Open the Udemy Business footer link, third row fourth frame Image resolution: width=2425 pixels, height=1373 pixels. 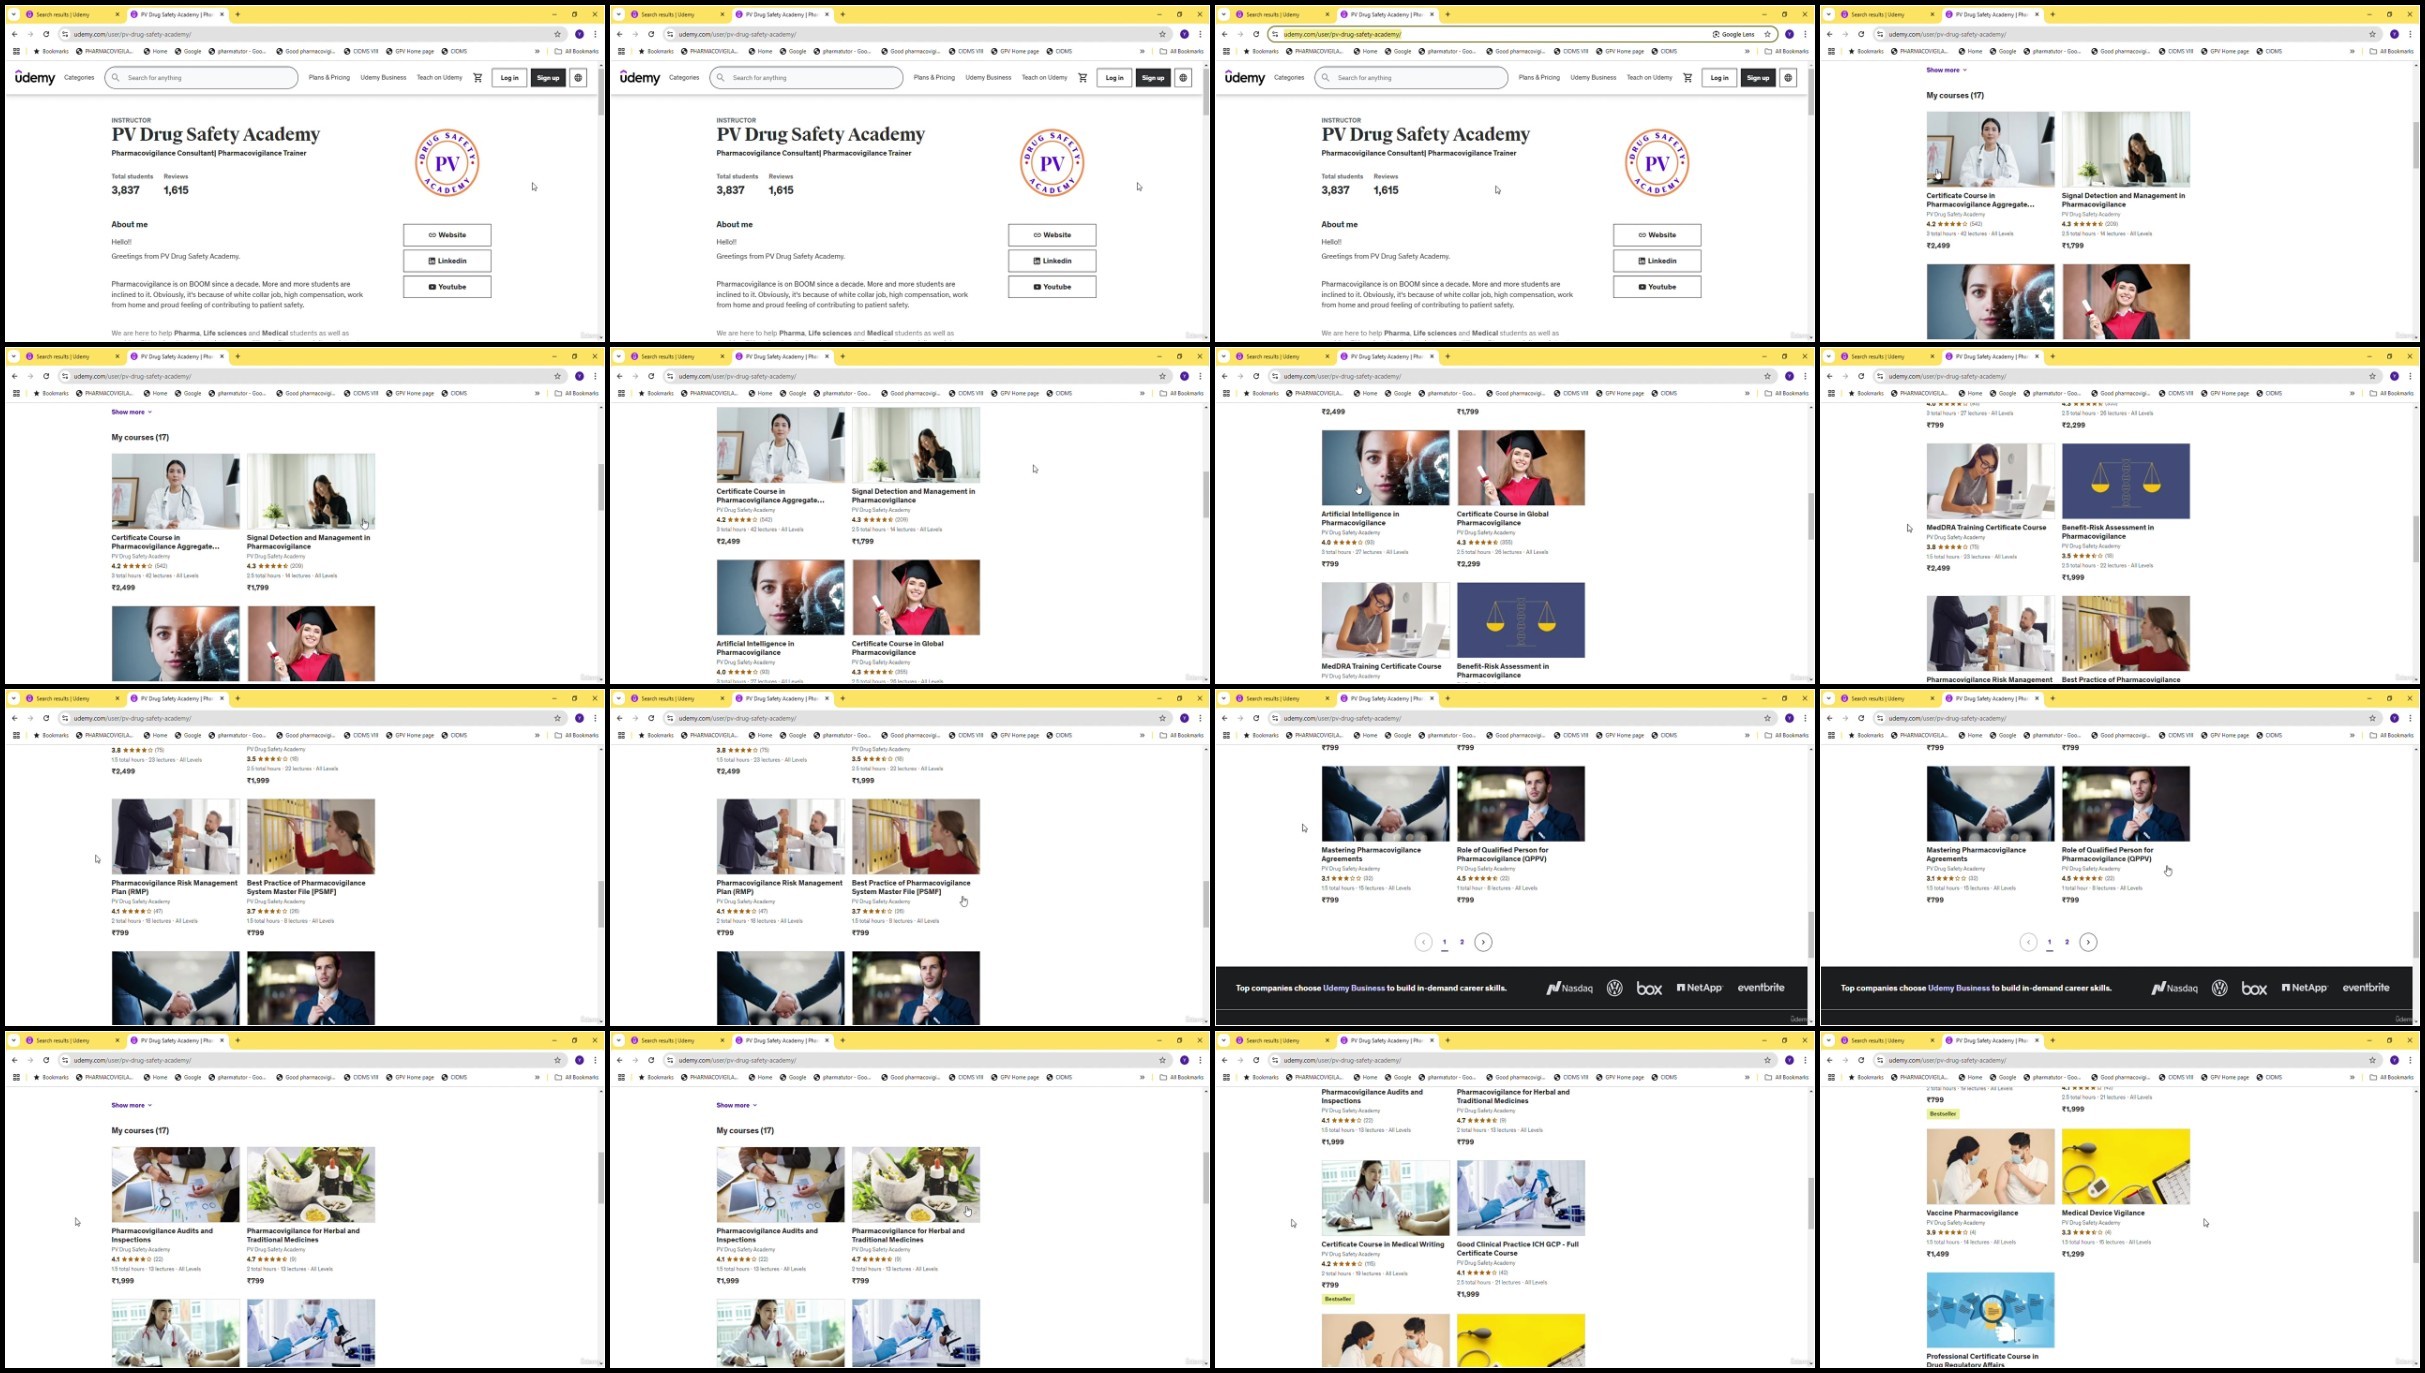pos(1959,988)
